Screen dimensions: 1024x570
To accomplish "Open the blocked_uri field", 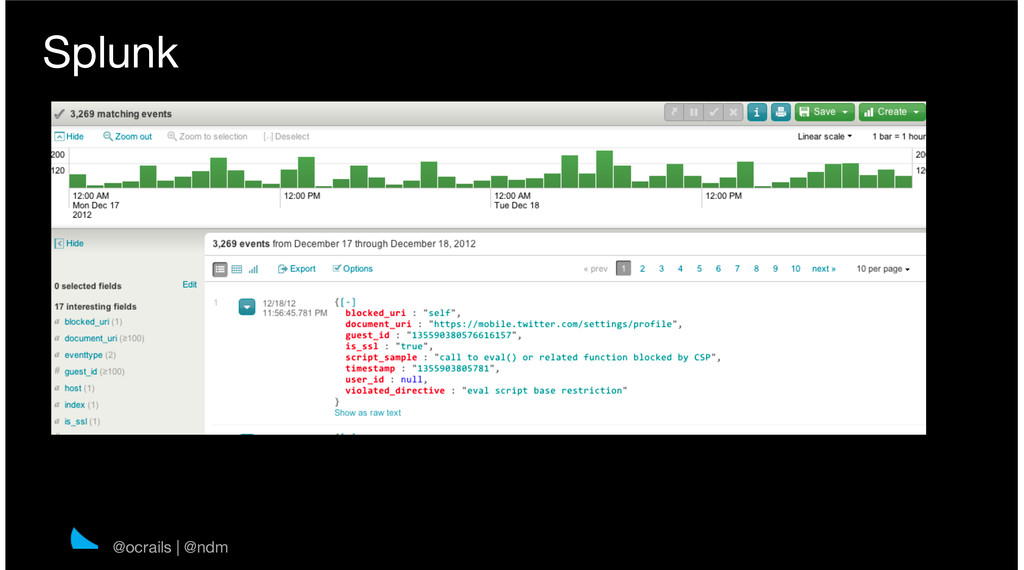I will pyautogui.click(x=87, y=322).
